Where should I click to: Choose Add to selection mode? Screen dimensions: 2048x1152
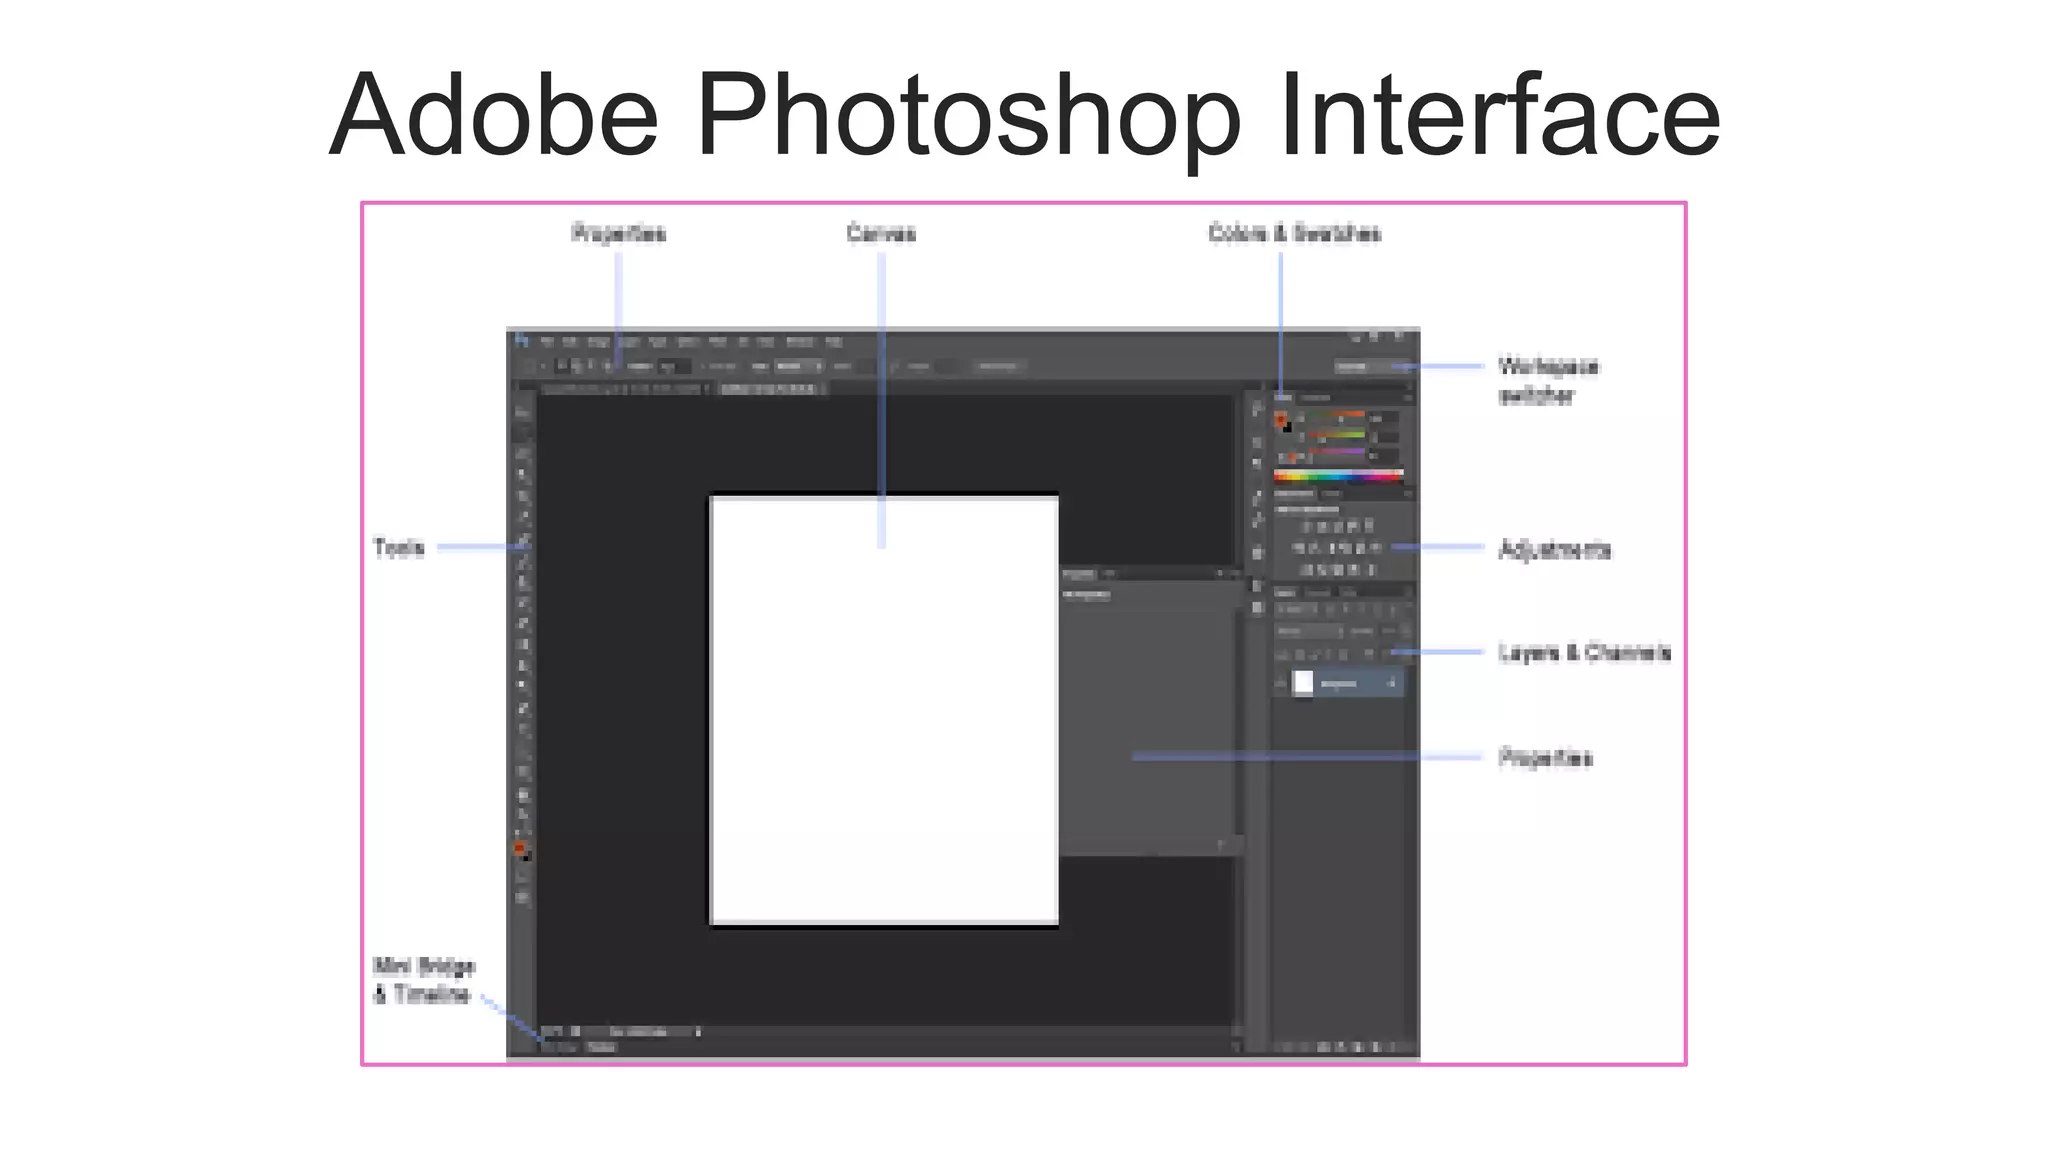577,366
